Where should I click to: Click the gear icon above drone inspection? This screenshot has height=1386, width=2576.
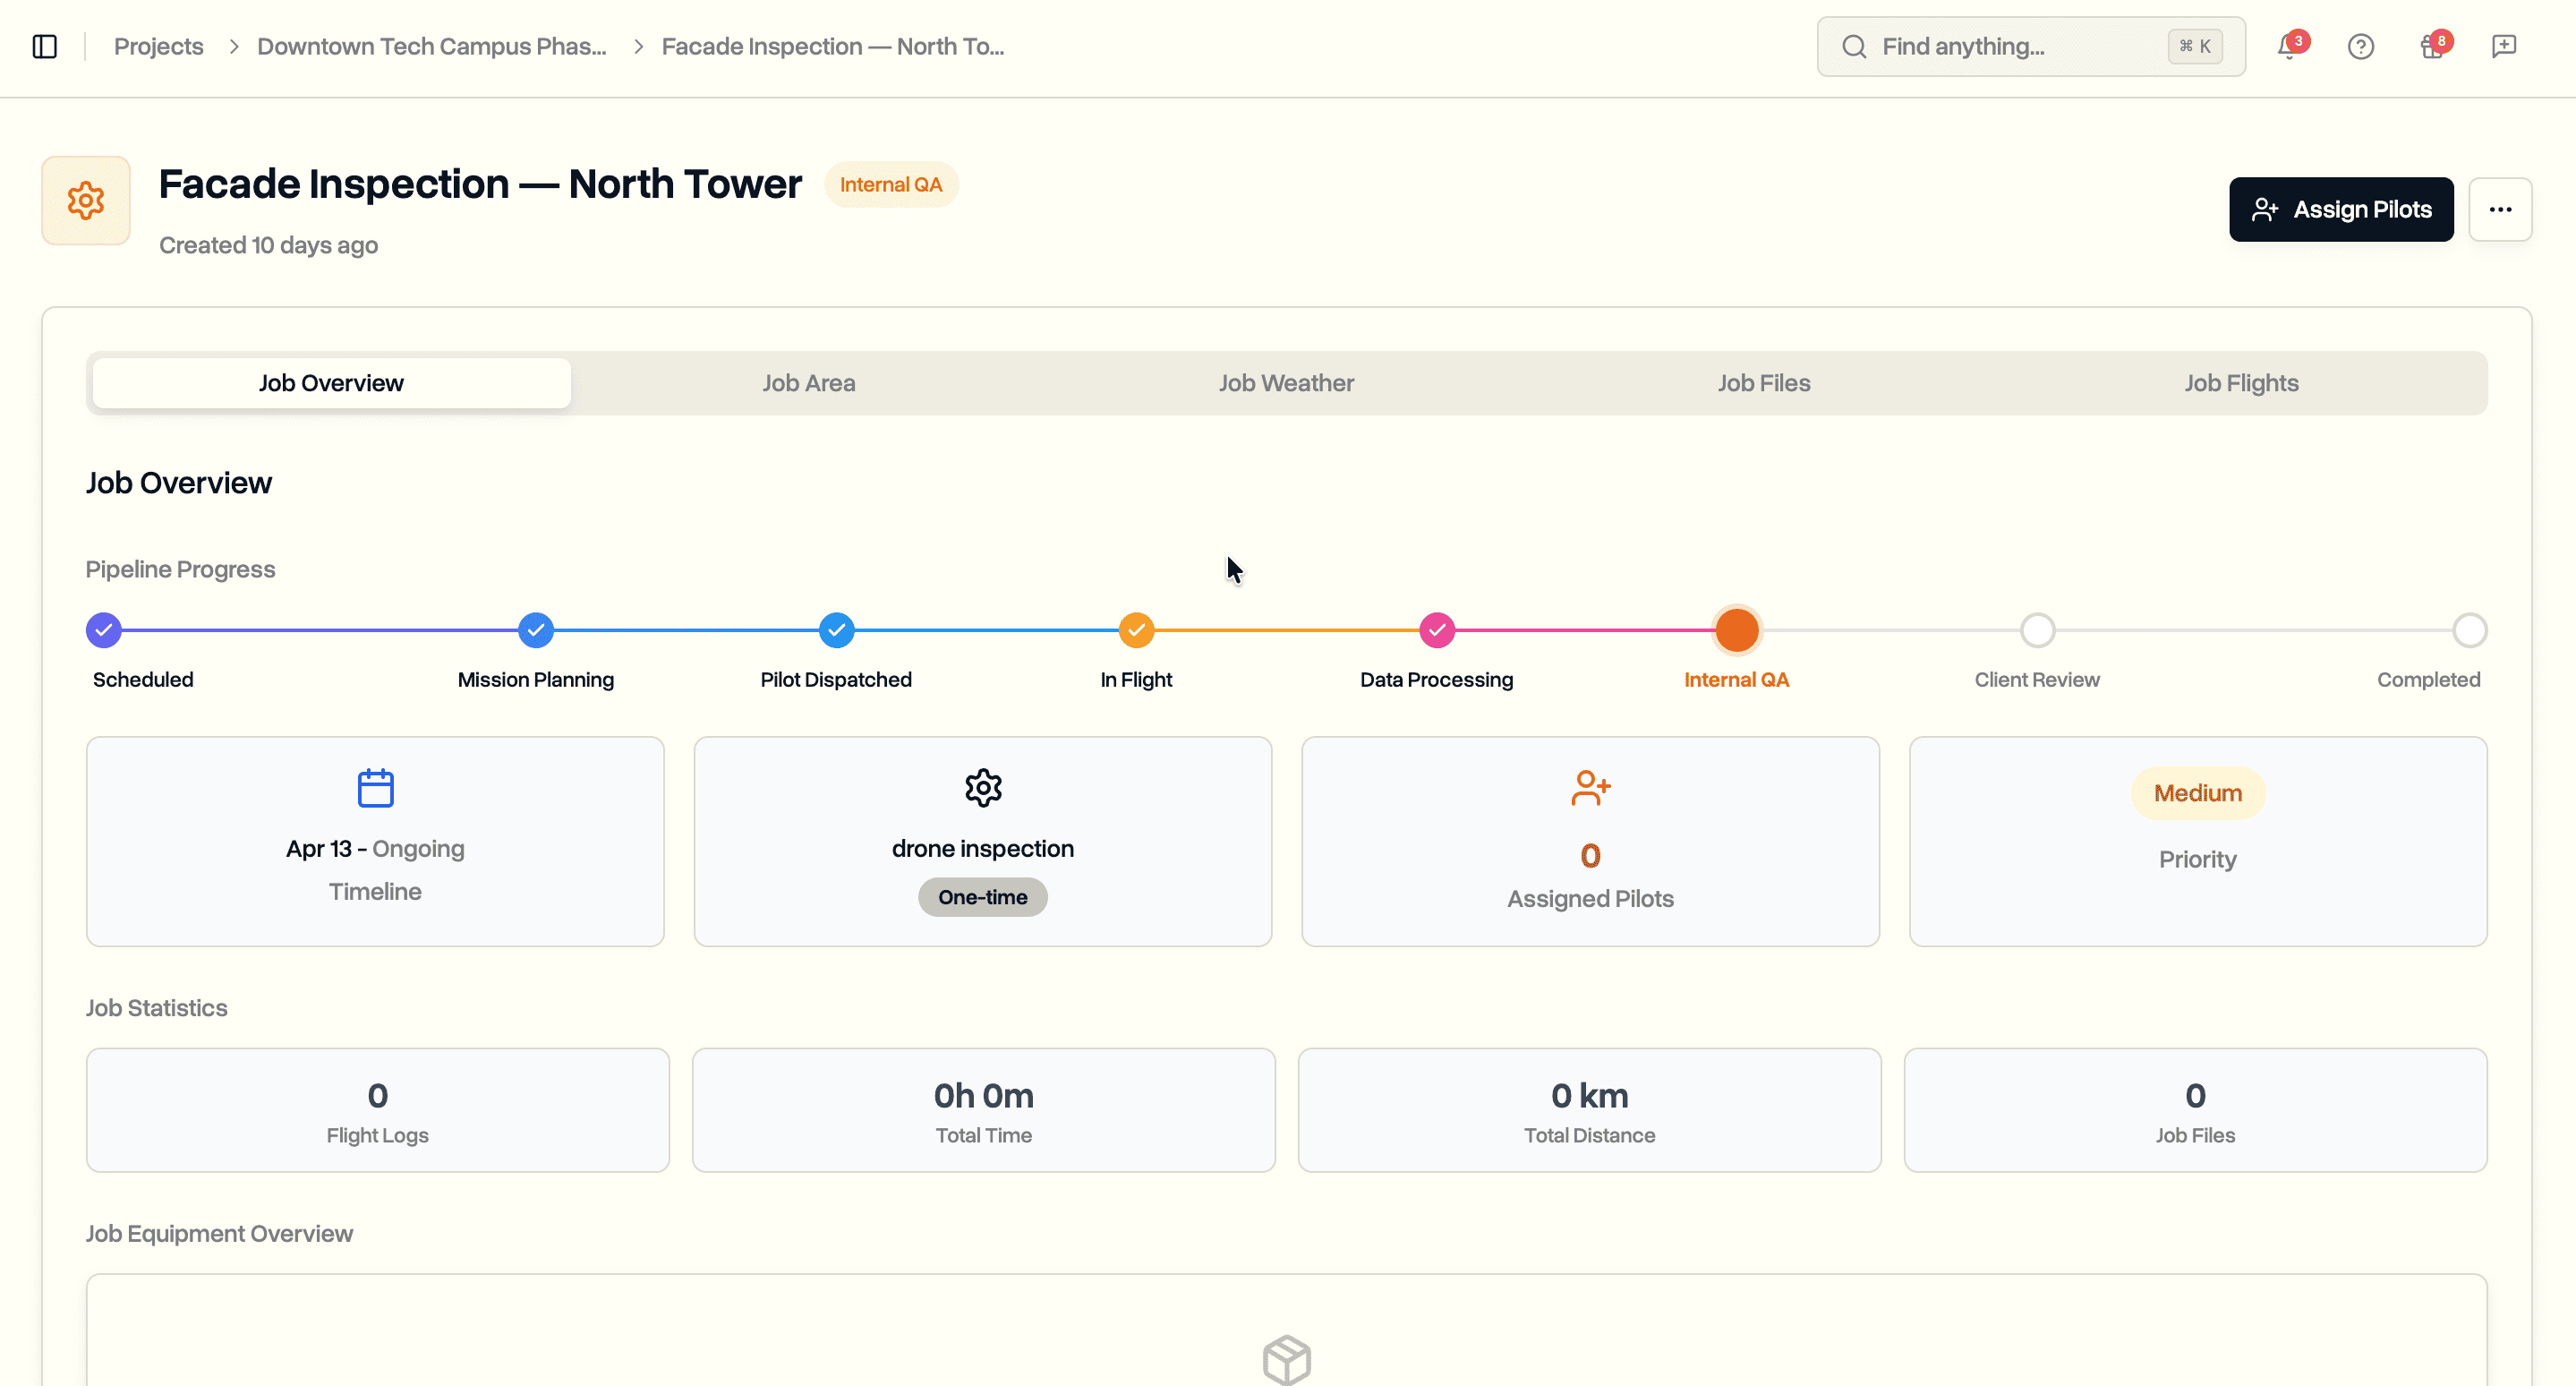pyautogui.click(x=982, y=787)
